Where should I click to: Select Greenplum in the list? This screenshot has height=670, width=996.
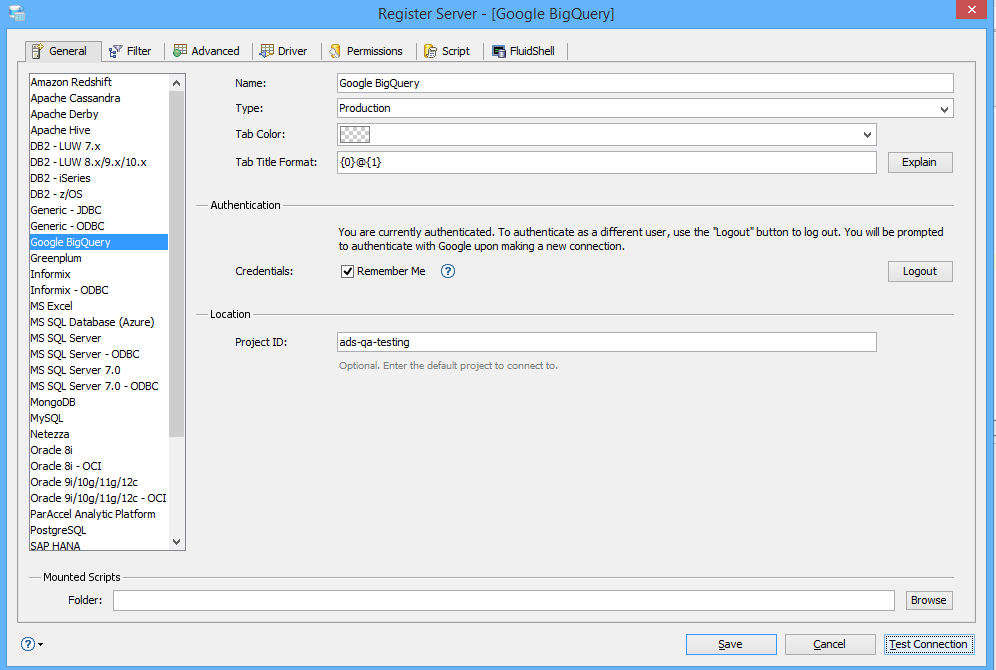pos(99,258)
